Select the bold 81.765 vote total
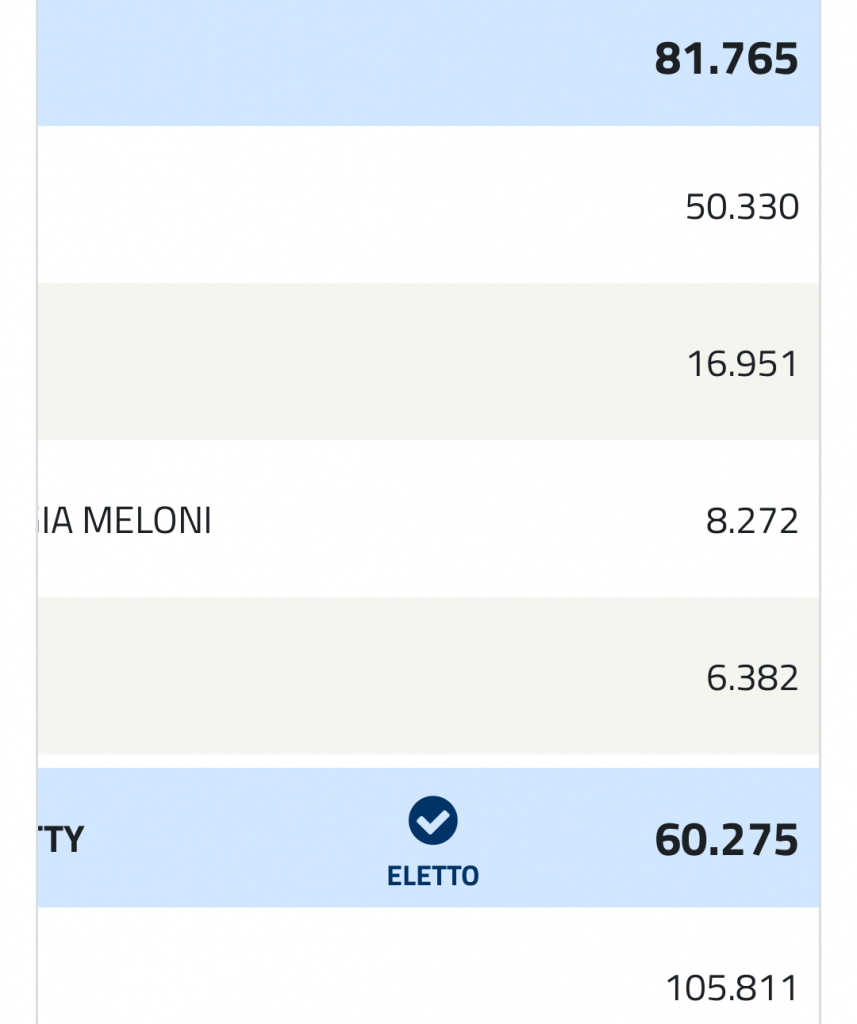The width and height of the screenshot is (857, 1024). tap(726, 58)
